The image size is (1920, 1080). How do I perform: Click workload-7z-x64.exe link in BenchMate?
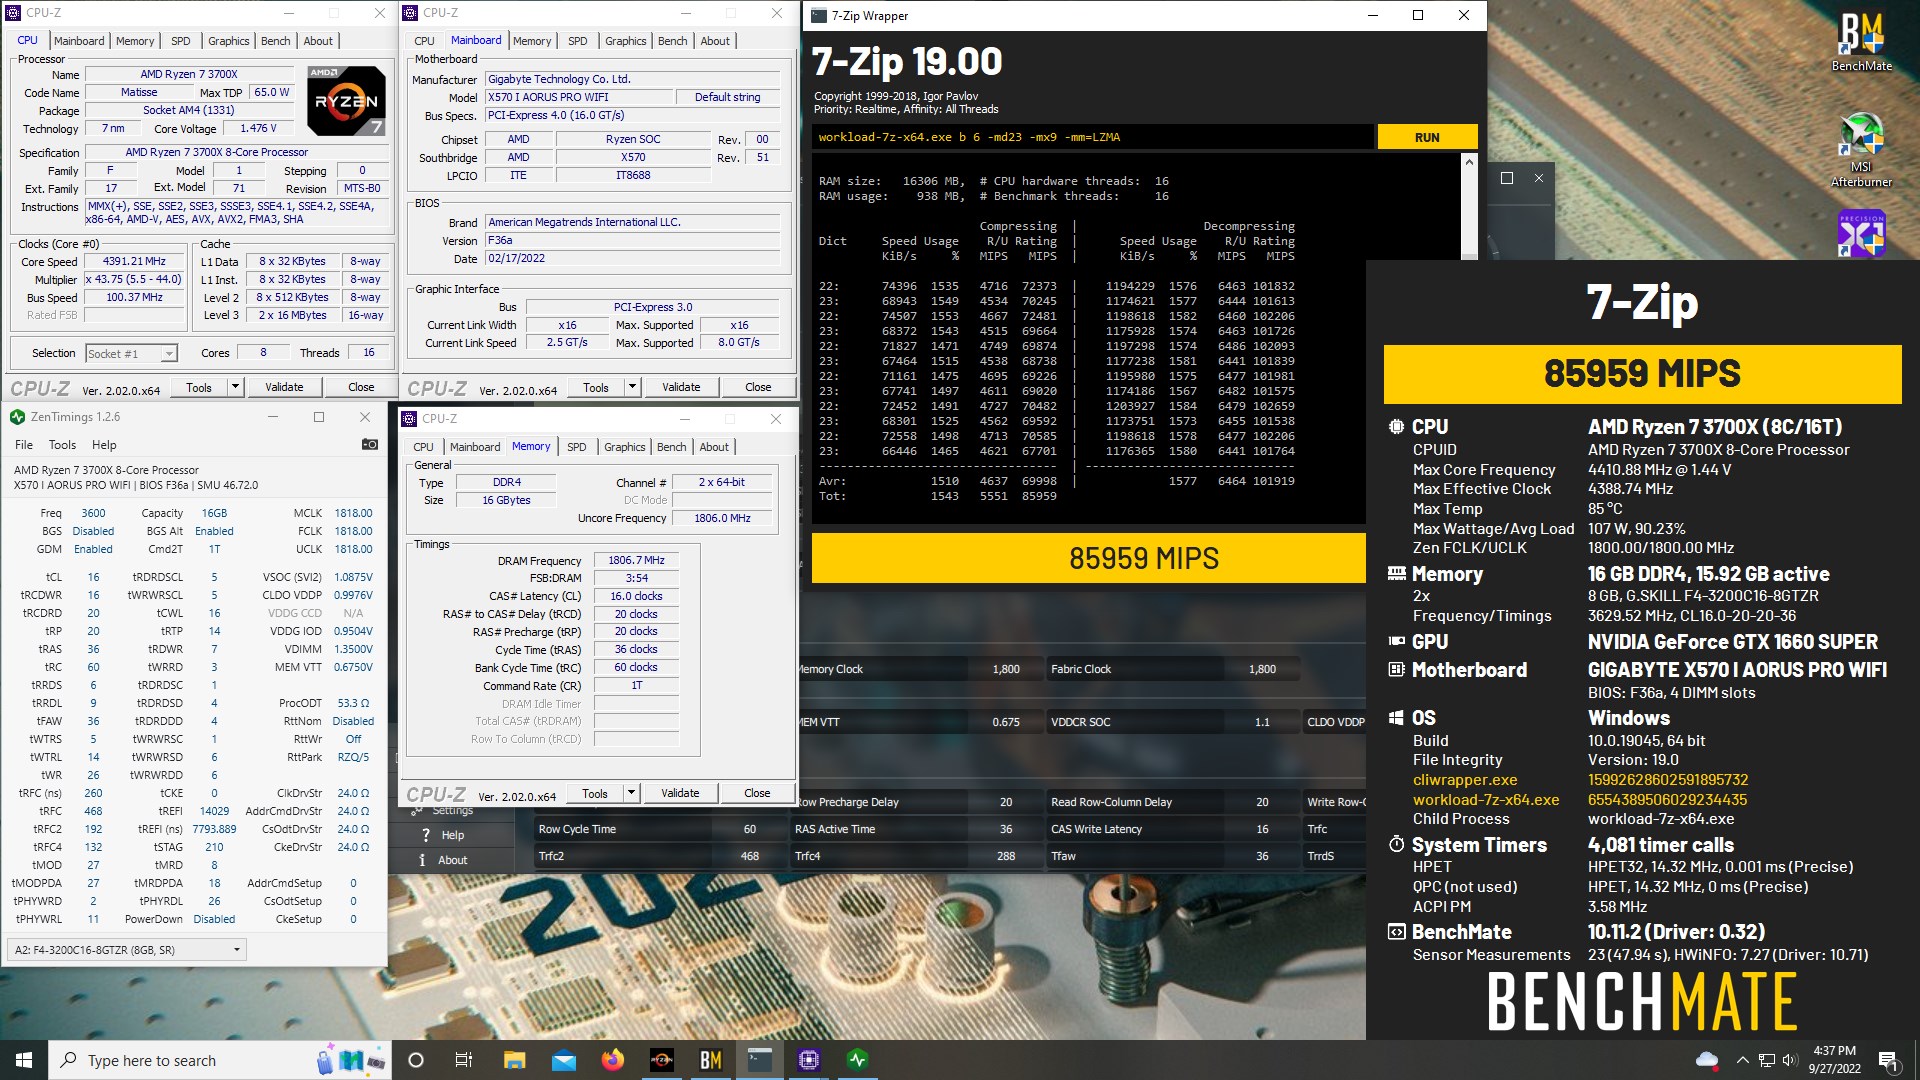pos(1486,800)
